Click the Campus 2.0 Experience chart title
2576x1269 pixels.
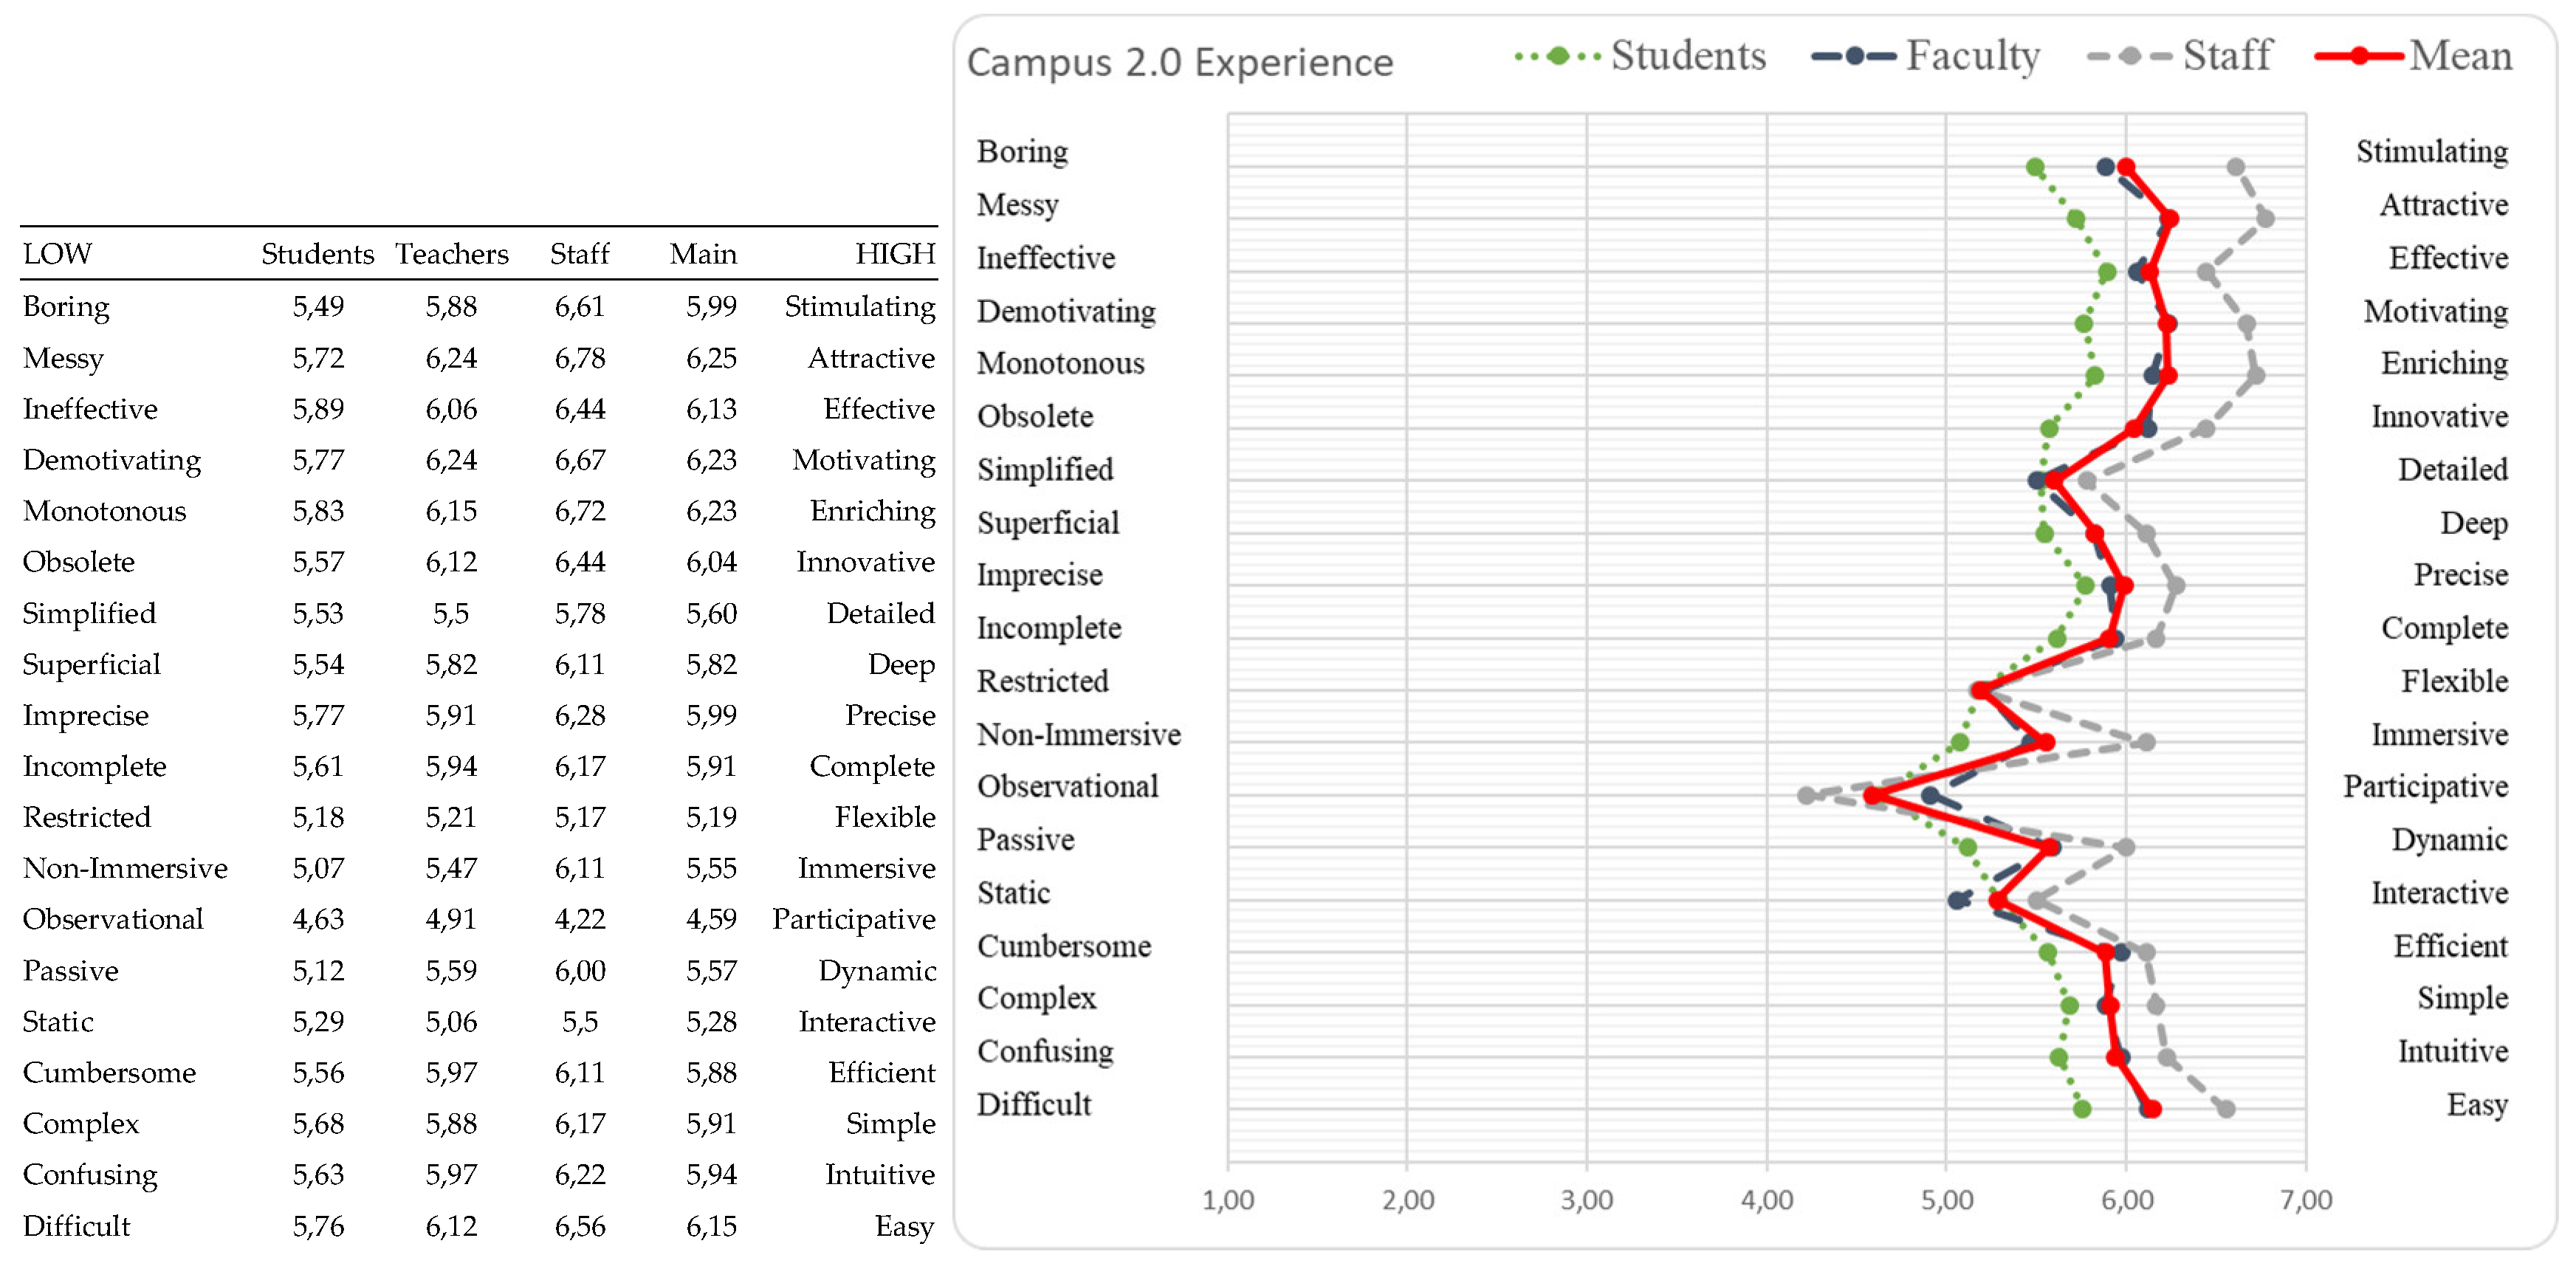[x=1179, y=63]
